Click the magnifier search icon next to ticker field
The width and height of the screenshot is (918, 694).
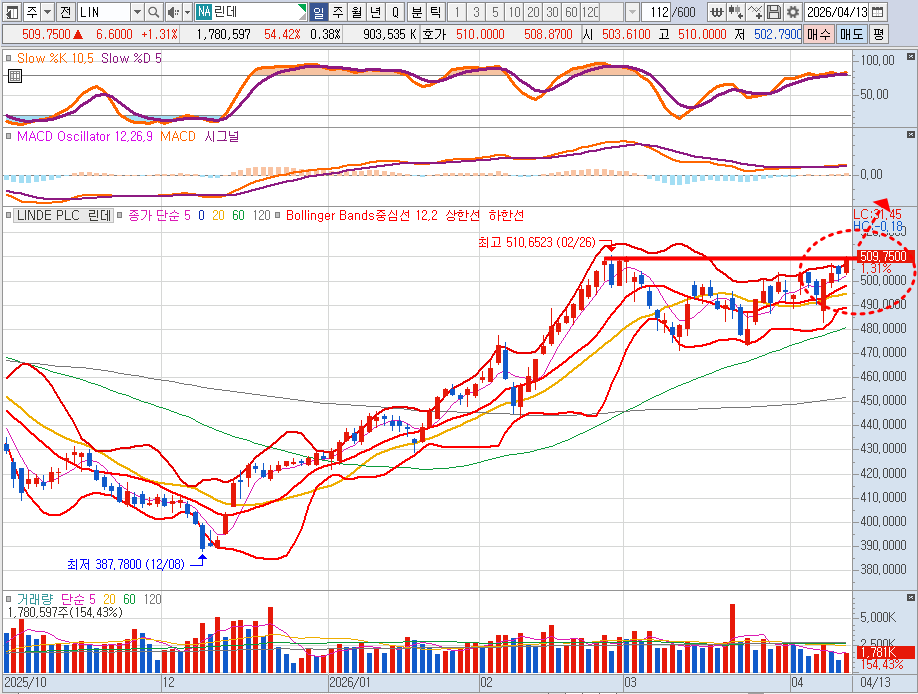(153, 12)
